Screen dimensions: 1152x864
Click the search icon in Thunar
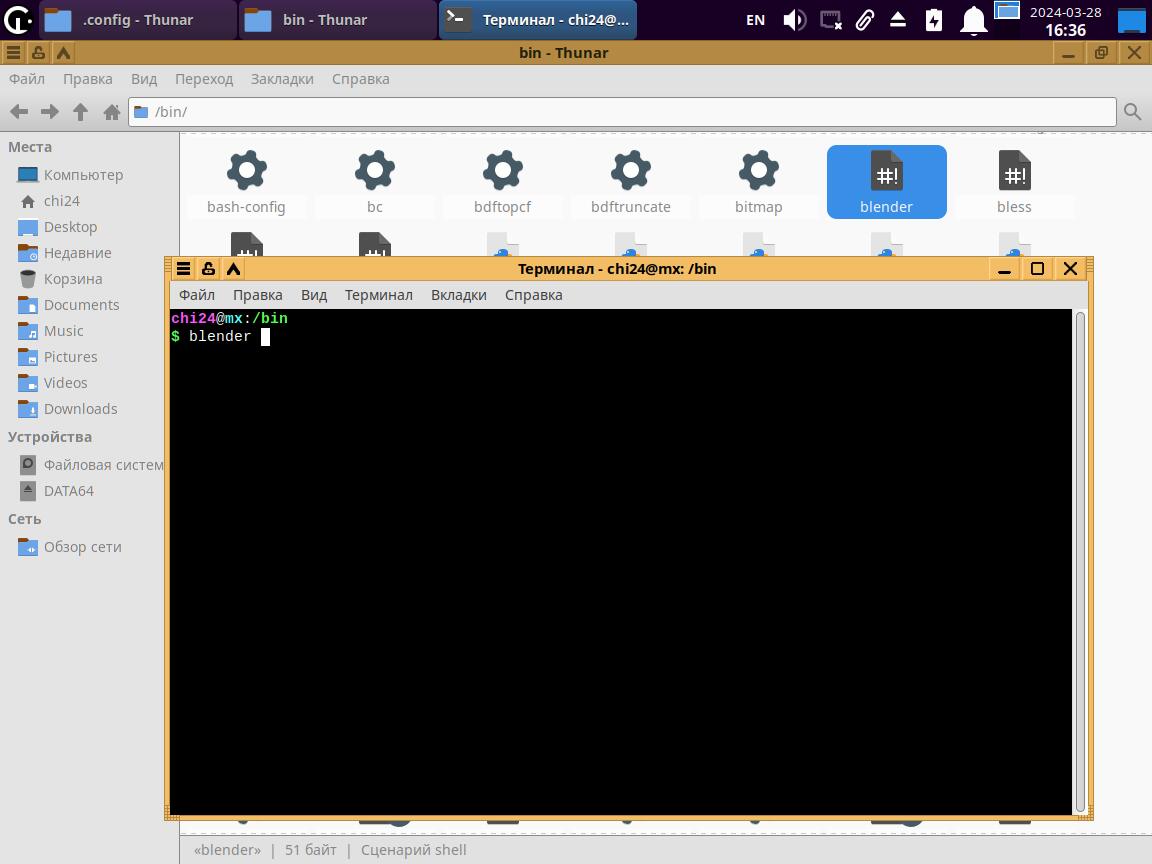point(1132,112)
